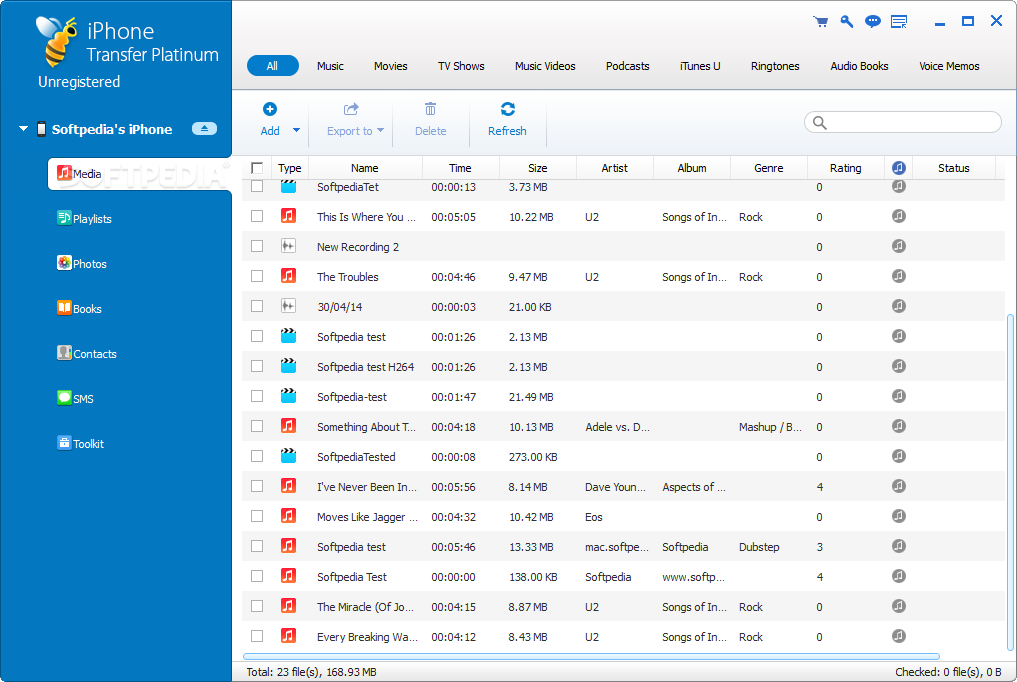This screenshot has height=682, width=1017.
Task: Click the Export to icon
Action: 351,109
